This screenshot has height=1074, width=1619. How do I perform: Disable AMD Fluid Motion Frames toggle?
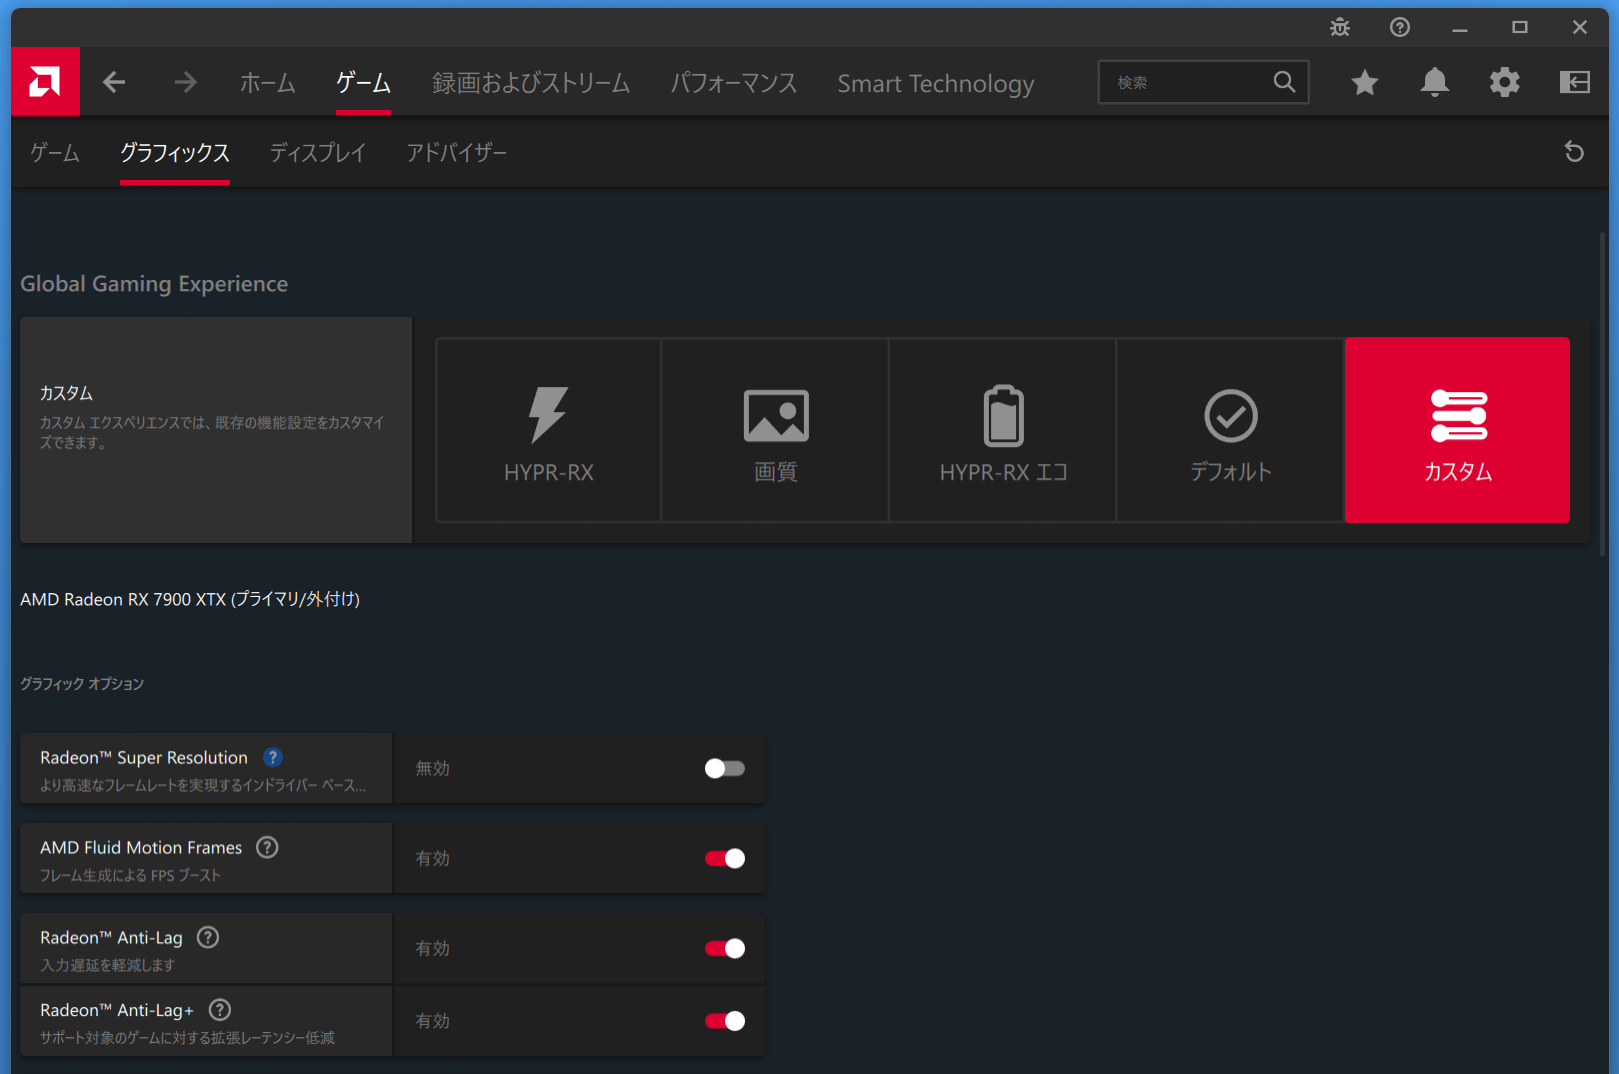click(725, 858)
